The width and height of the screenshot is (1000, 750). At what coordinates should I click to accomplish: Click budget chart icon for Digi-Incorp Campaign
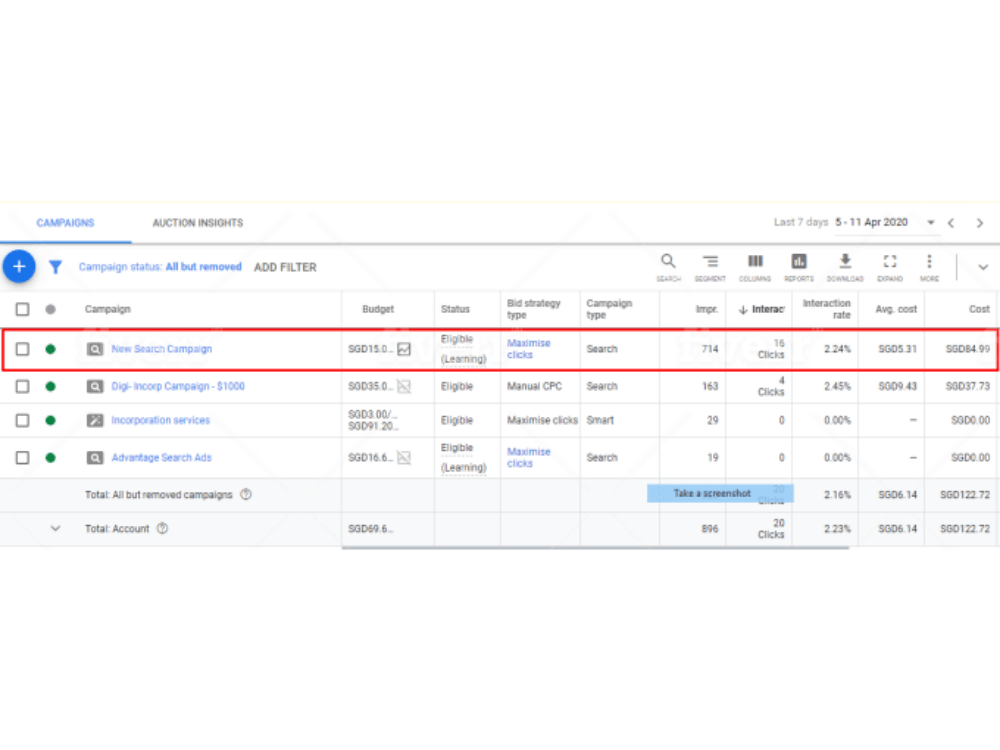coord(404,386)
